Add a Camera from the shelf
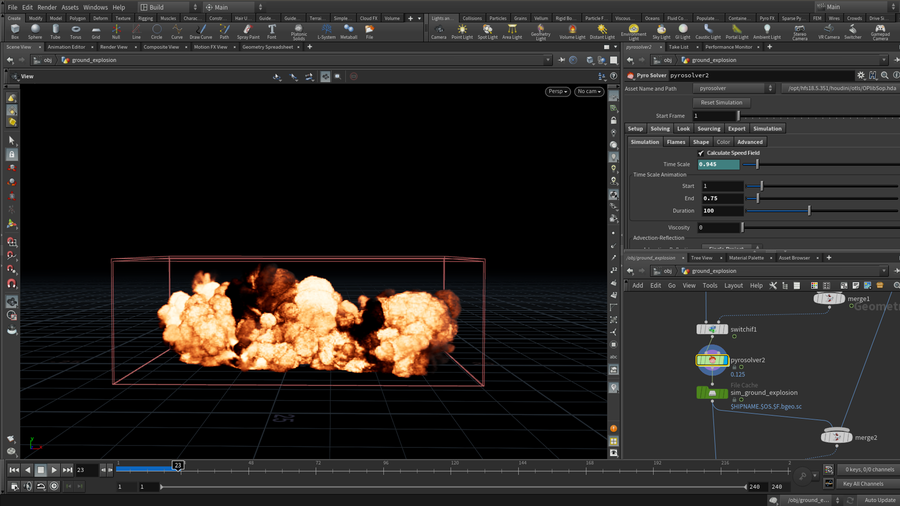900x506 pixels. point(439,31)
